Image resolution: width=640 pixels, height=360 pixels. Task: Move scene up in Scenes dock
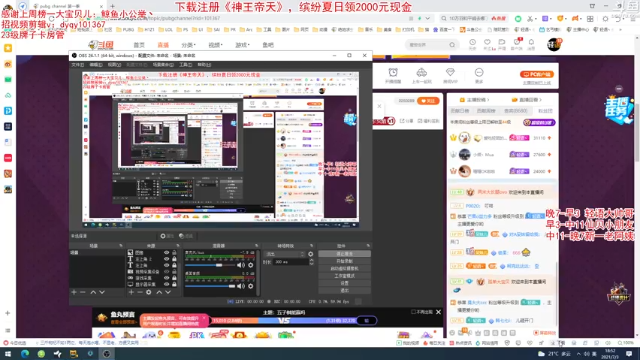tap(93, 292)
